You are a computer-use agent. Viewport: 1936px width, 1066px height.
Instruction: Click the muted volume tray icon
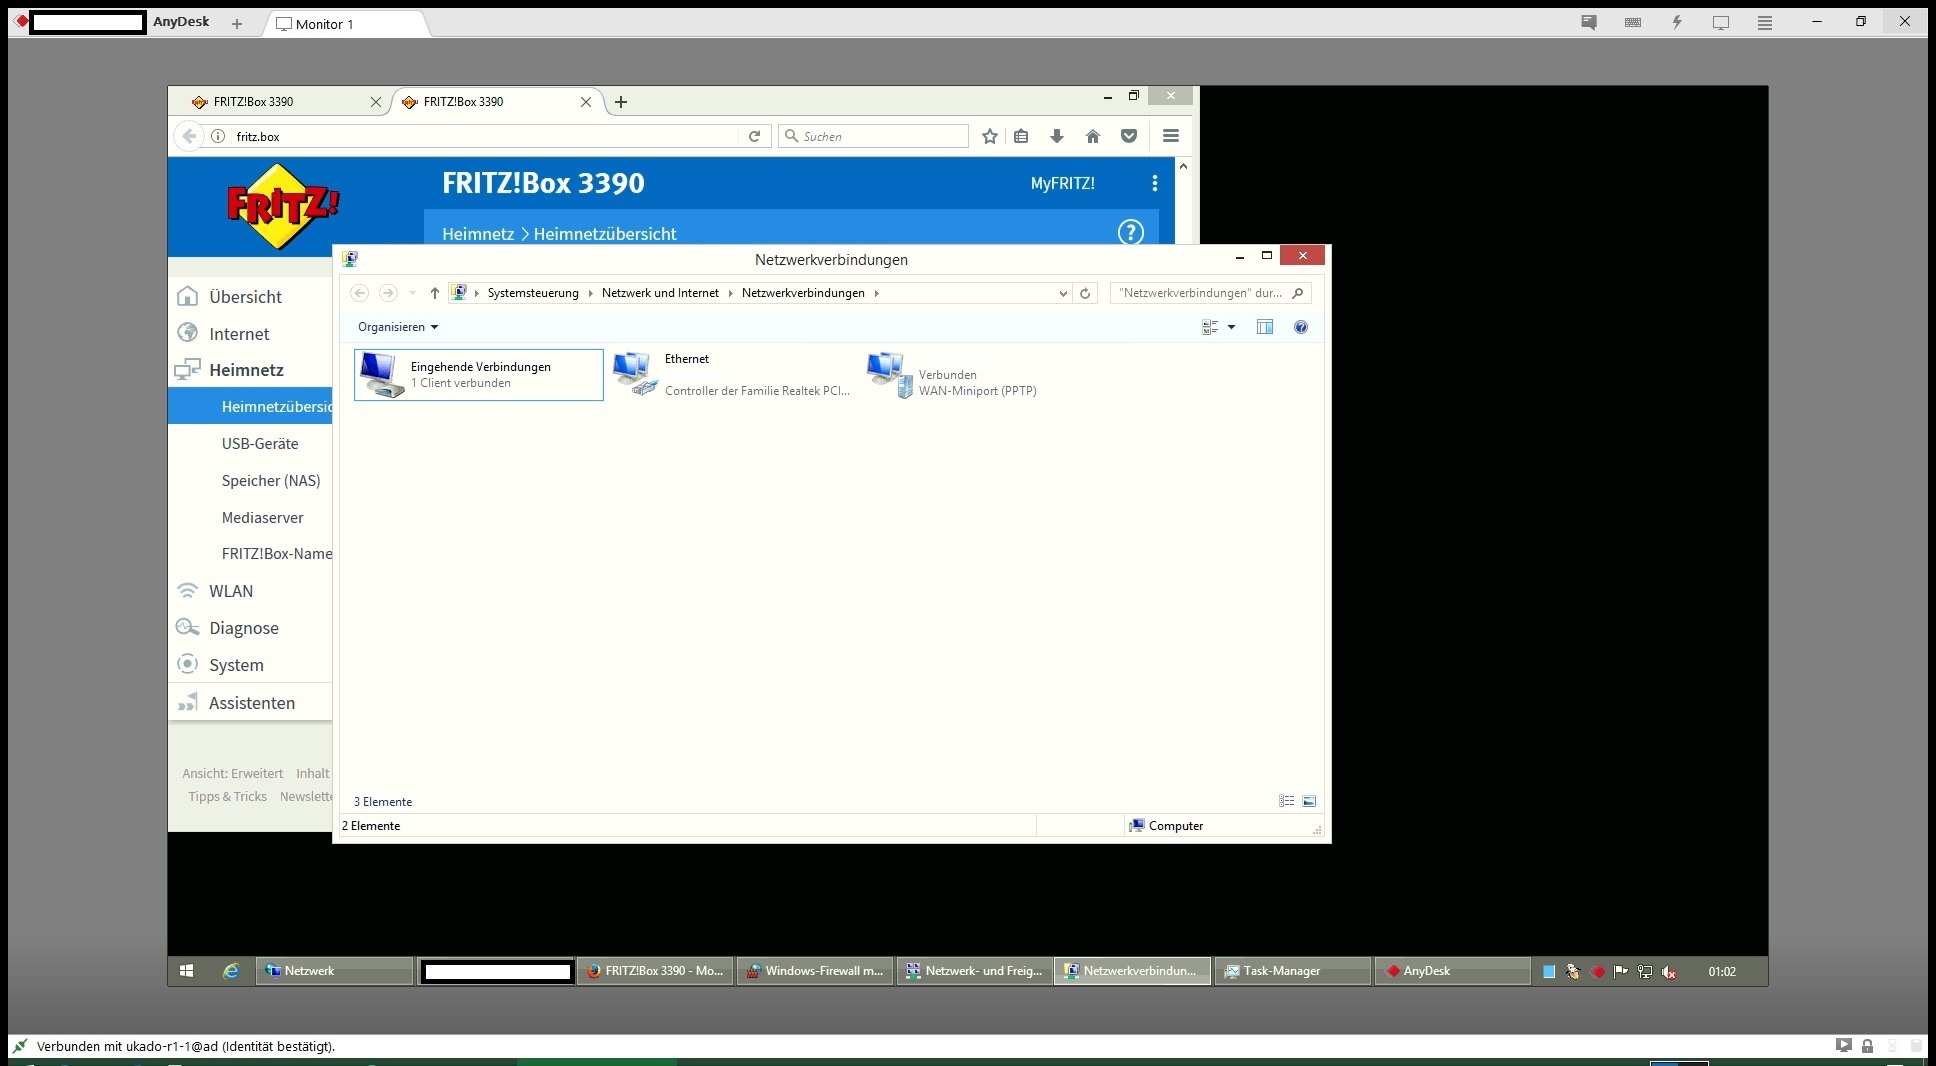(x=1669, y=972)
